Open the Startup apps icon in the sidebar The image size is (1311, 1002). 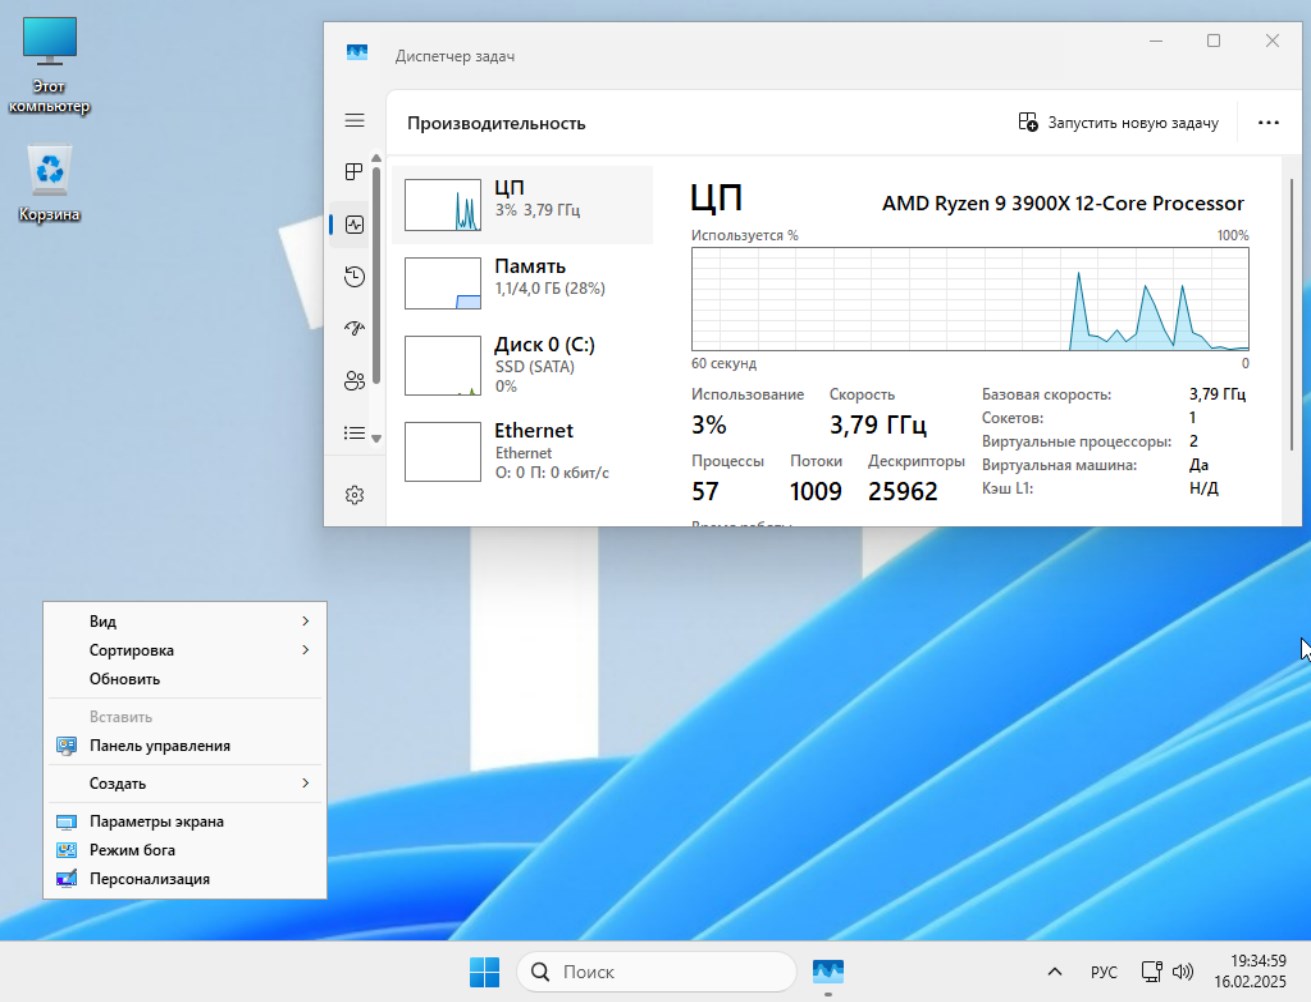pos(354,328)
